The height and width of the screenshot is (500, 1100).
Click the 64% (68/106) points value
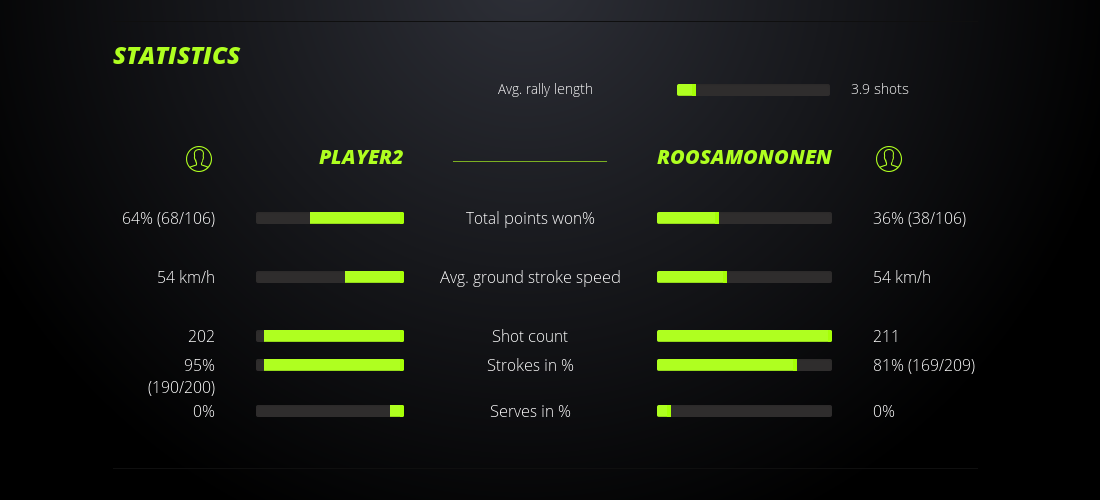click(x=168, y=218)
